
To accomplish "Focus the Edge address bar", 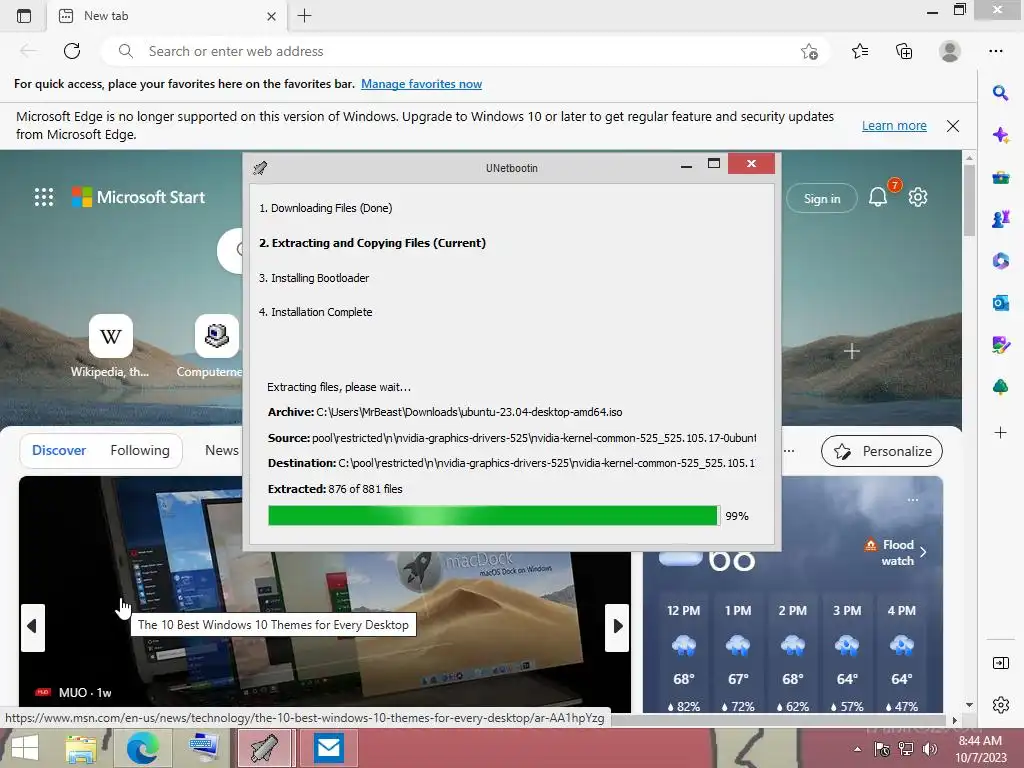I will click(464, 51).
